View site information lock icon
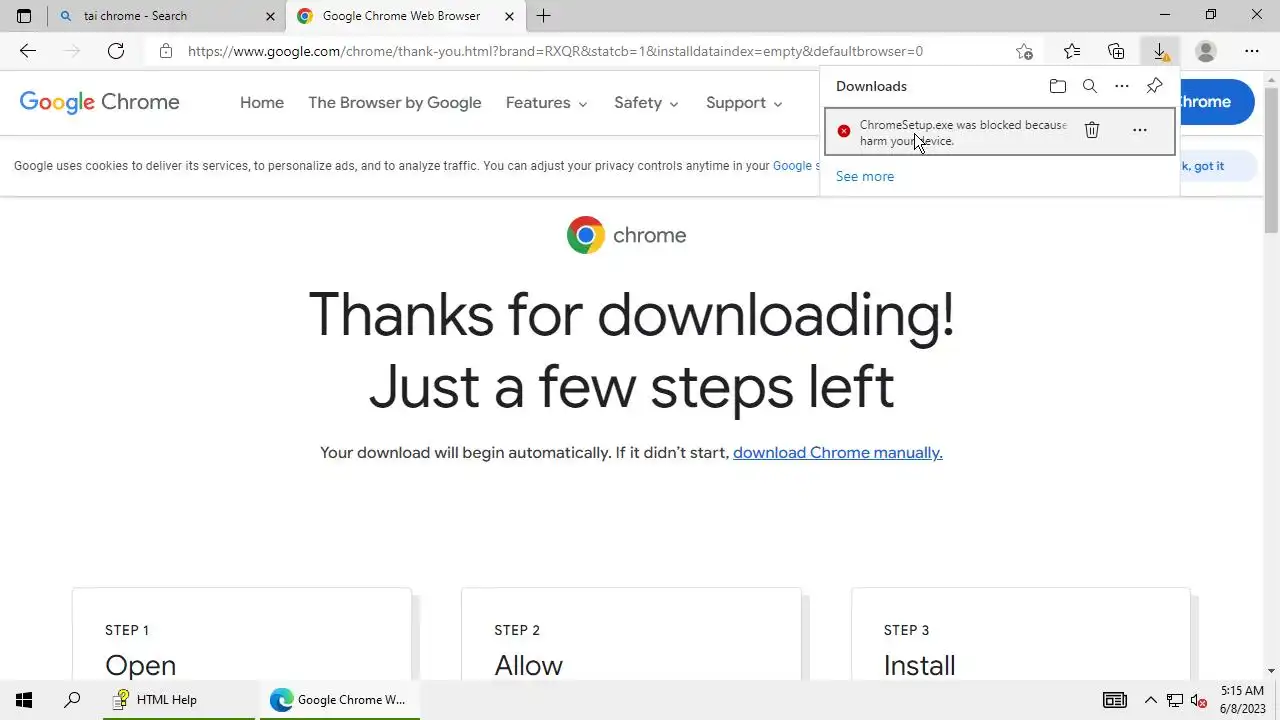This screenshot has width=1280, height=720. pyautogui.click(x=166, y=51)
